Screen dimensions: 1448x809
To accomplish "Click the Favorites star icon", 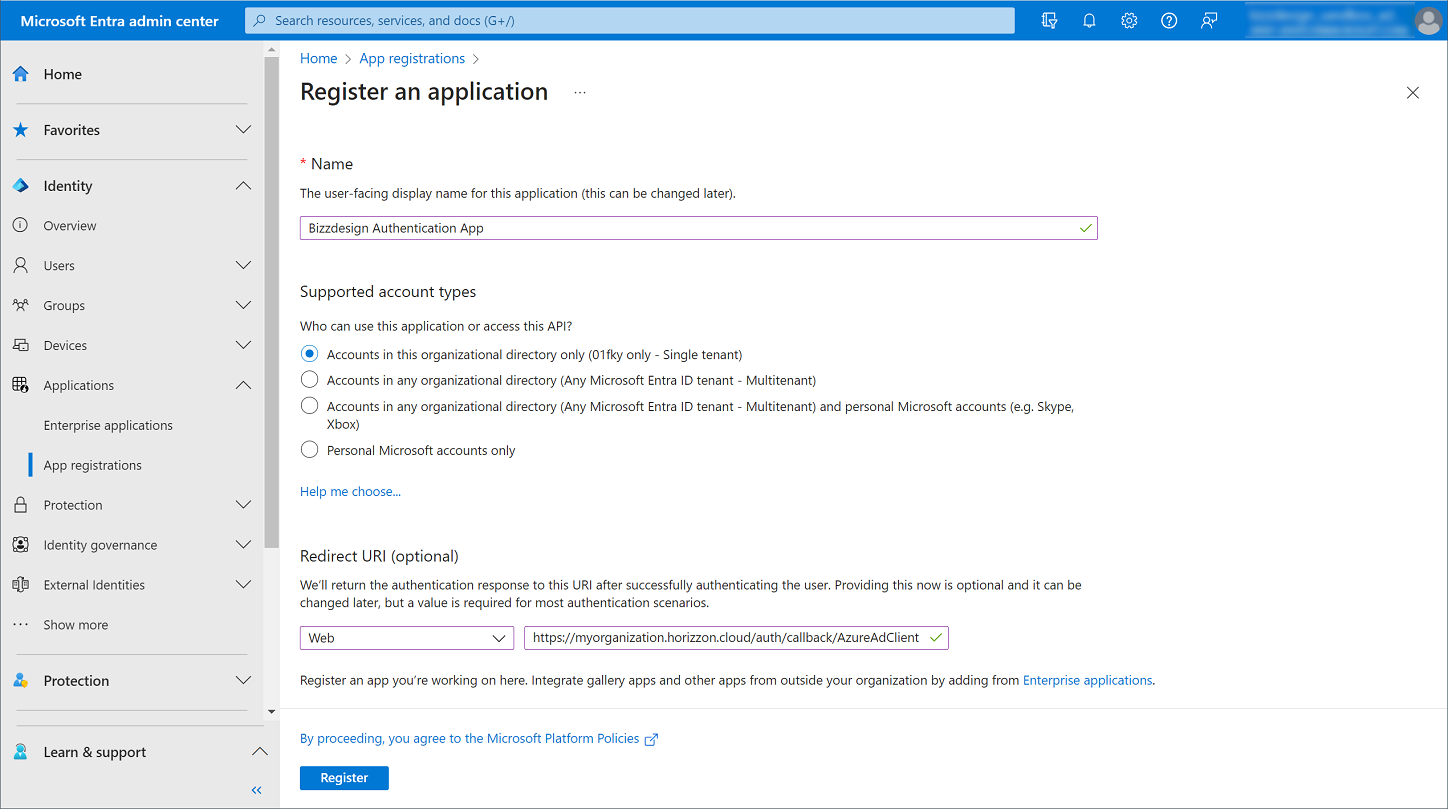I will coord(20,130).
